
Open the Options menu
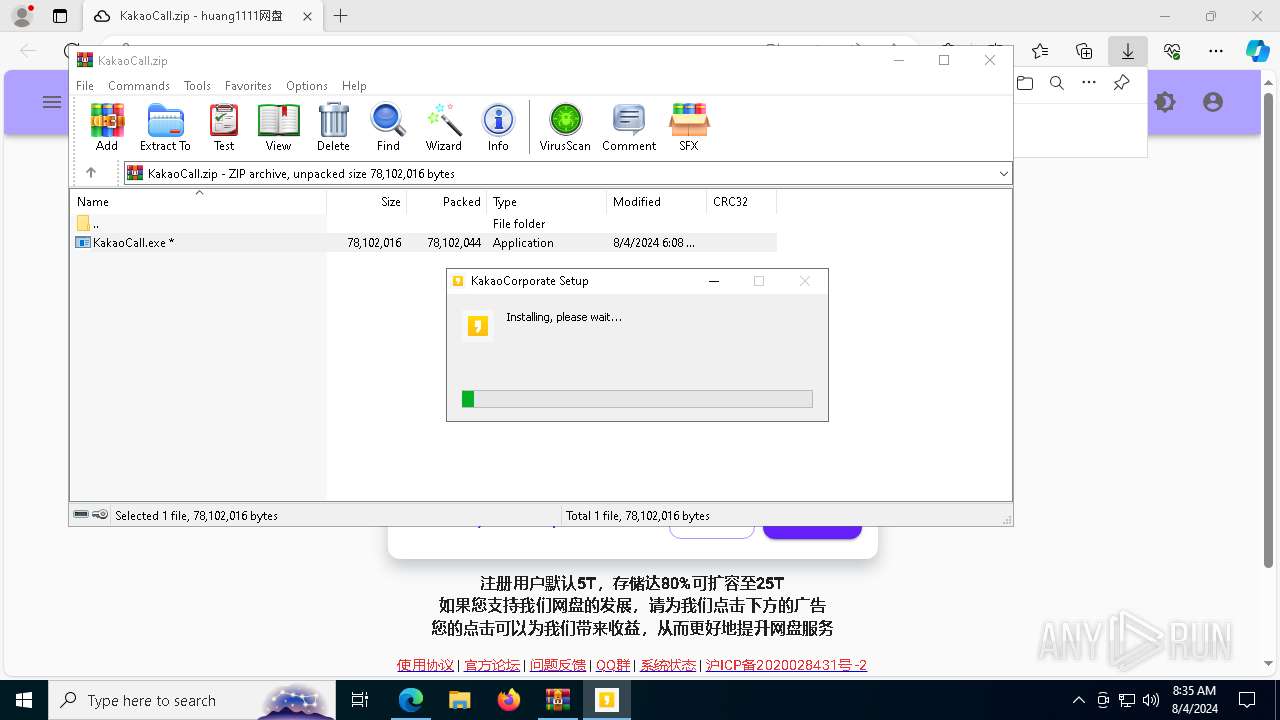pyautogui.click(x=307, y=86)
